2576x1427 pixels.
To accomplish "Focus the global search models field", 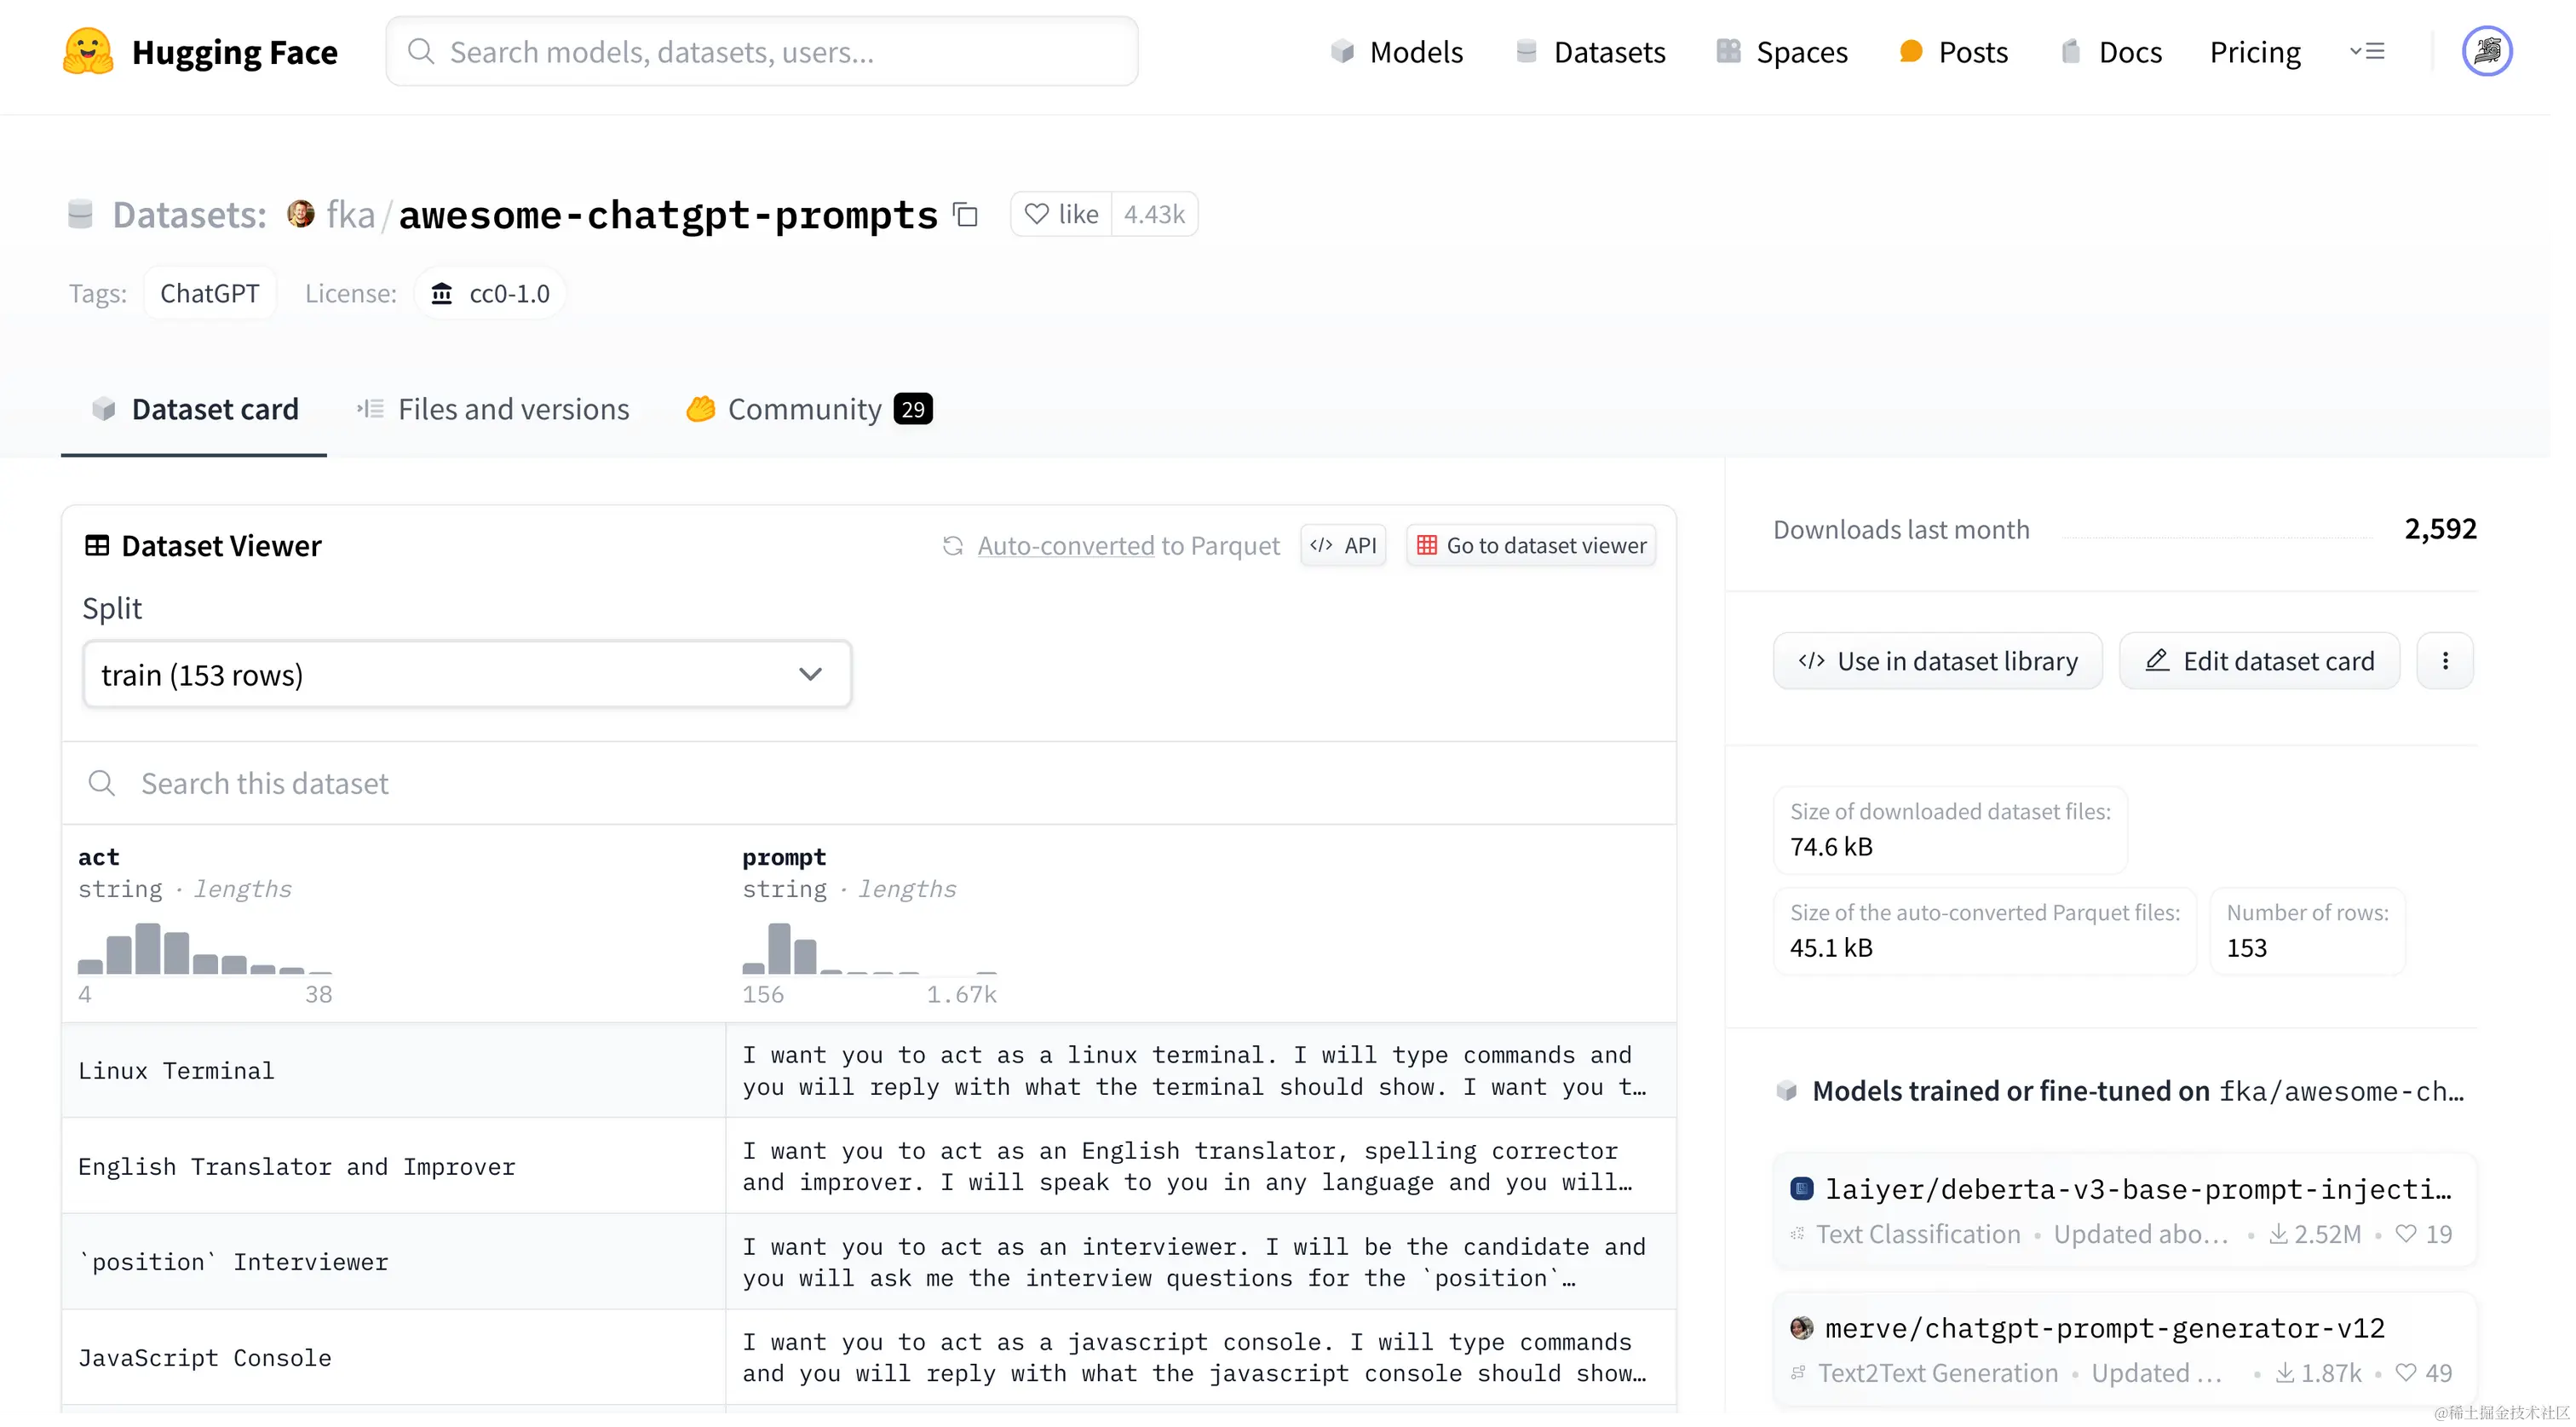I will pyautogui.click(x=762, y=51).
